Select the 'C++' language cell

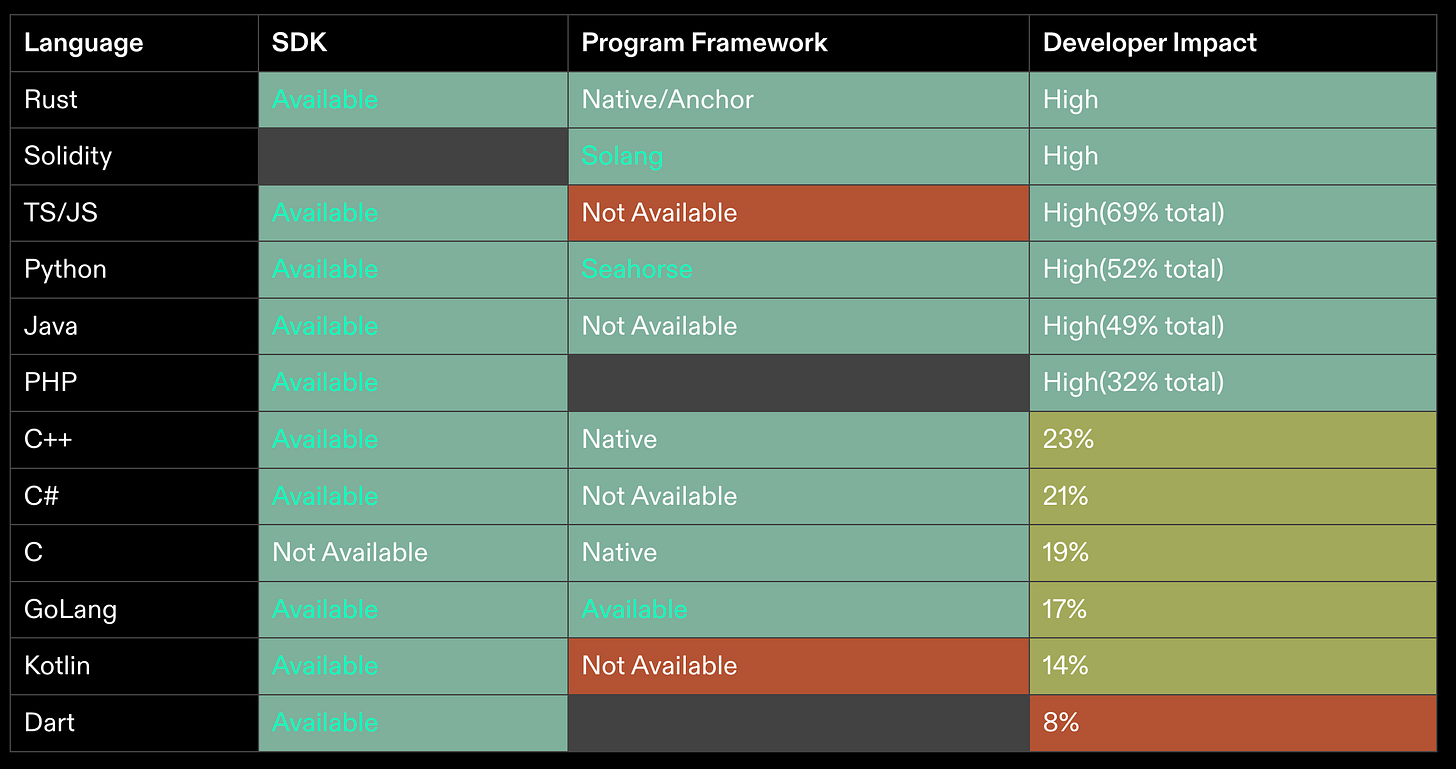(134, 440)
